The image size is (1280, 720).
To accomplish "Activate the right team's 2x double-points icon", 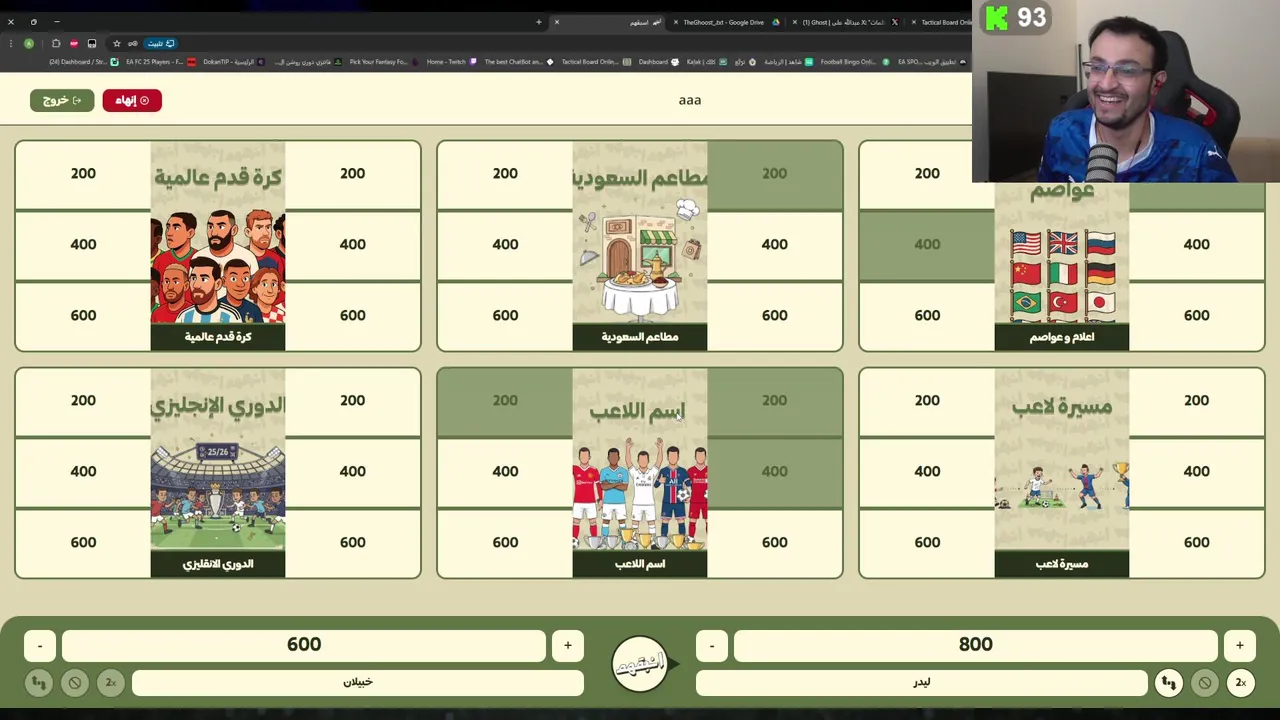I will 1240,683.
